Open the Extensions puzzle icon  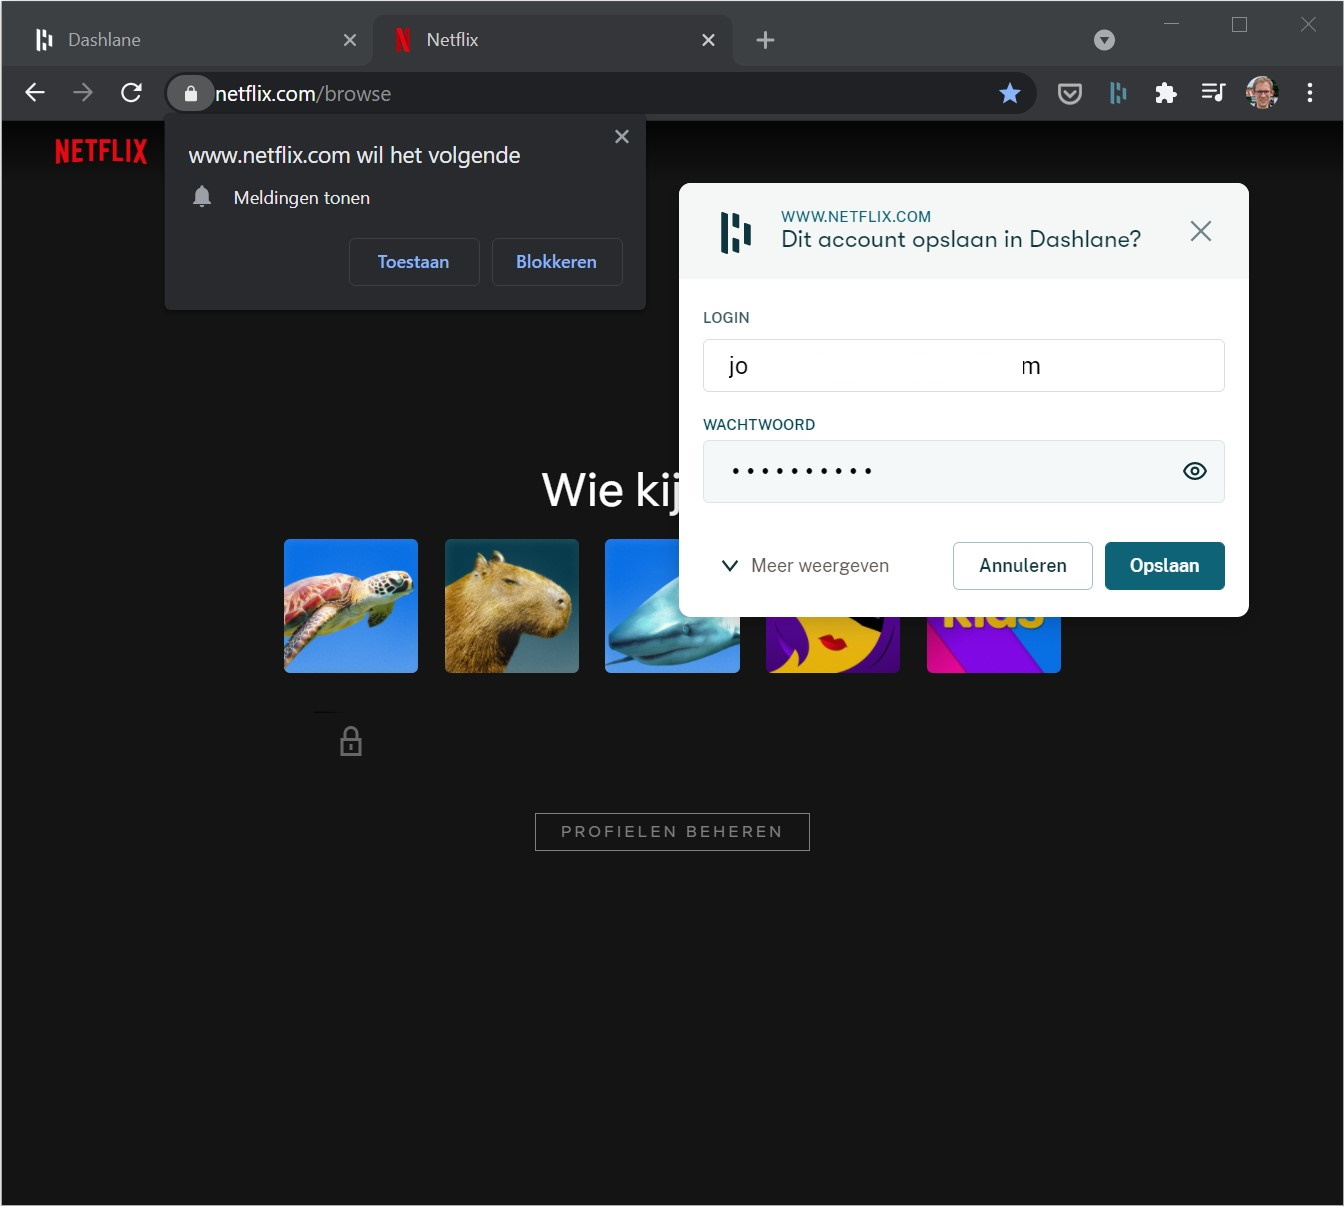tap(1166, 93)
